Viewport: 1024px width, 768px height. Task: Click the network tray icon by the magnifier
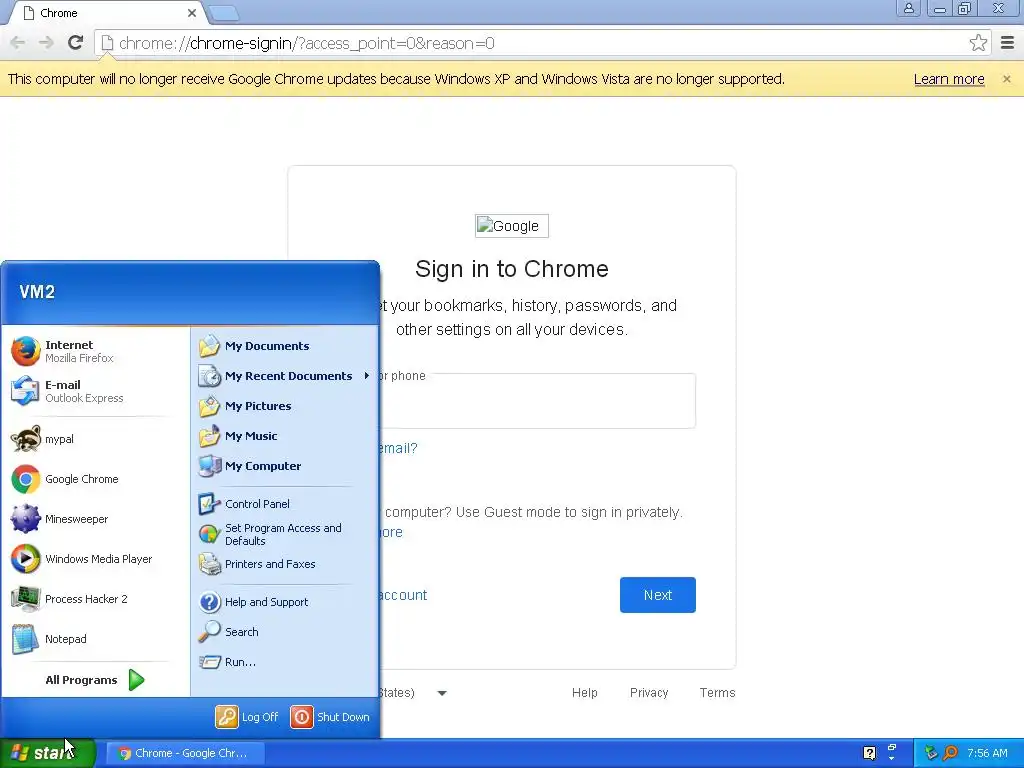931,753
